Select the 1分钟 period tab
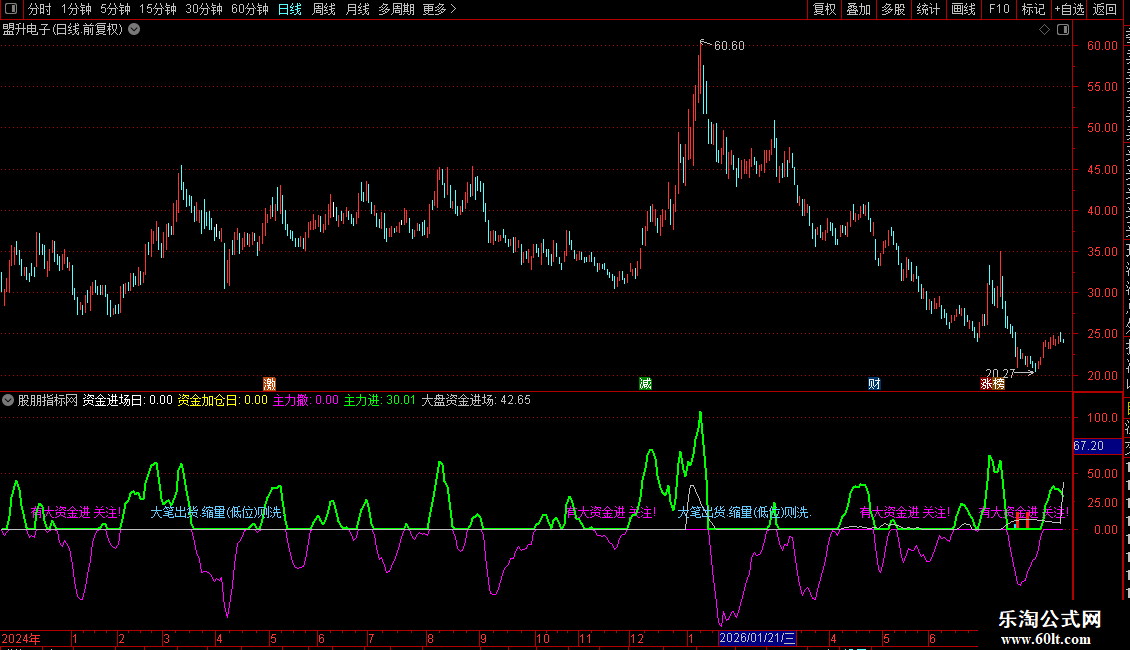1130x650 pixels. coord(76,9)
